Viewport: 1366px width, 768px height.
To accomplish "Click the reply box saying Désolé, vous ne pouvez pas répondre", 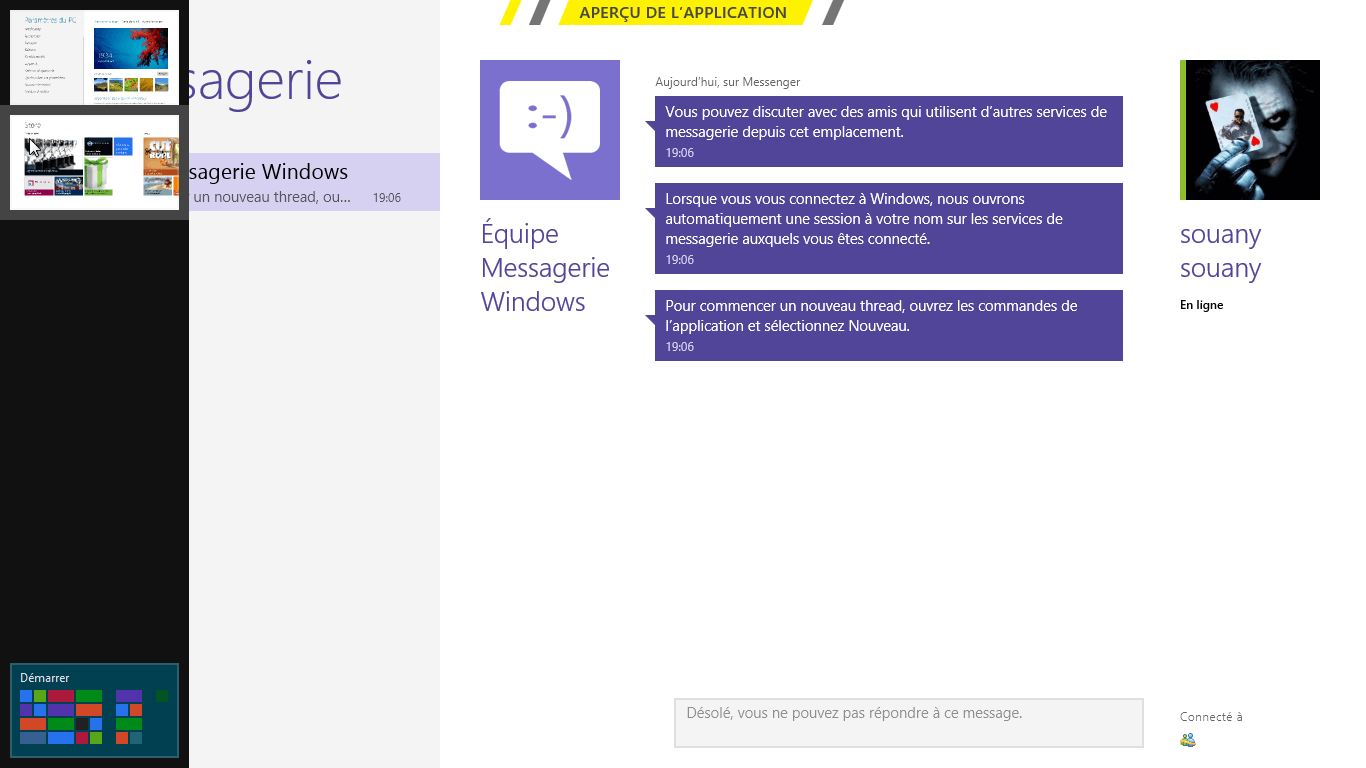I will (x=909, y=723).
